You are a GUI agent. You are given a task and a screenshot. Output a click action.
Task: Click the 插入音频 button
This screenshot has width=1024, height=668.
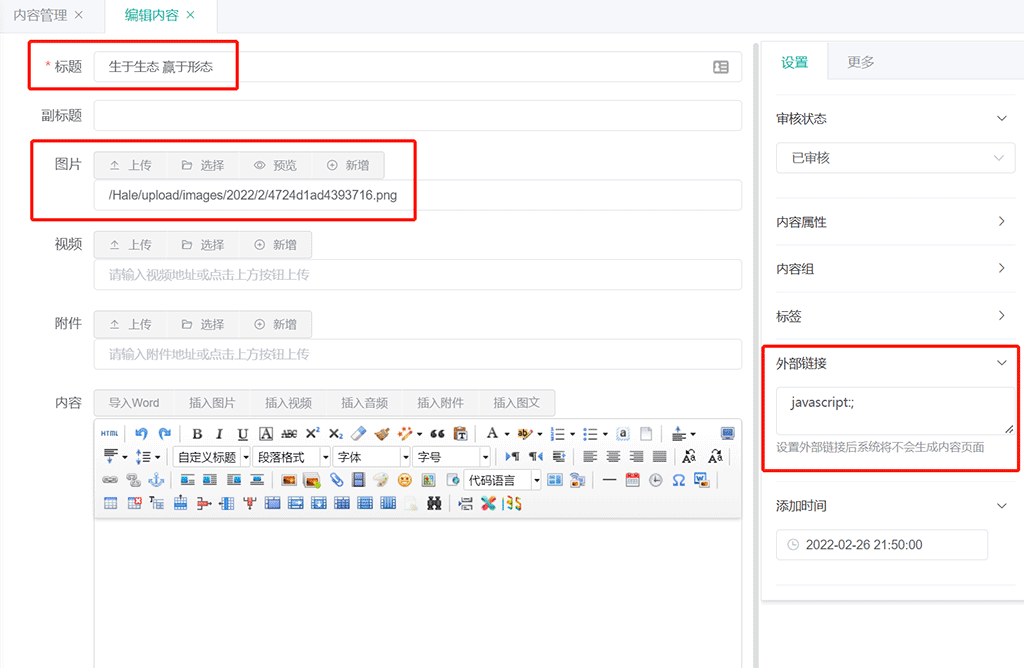364,403
